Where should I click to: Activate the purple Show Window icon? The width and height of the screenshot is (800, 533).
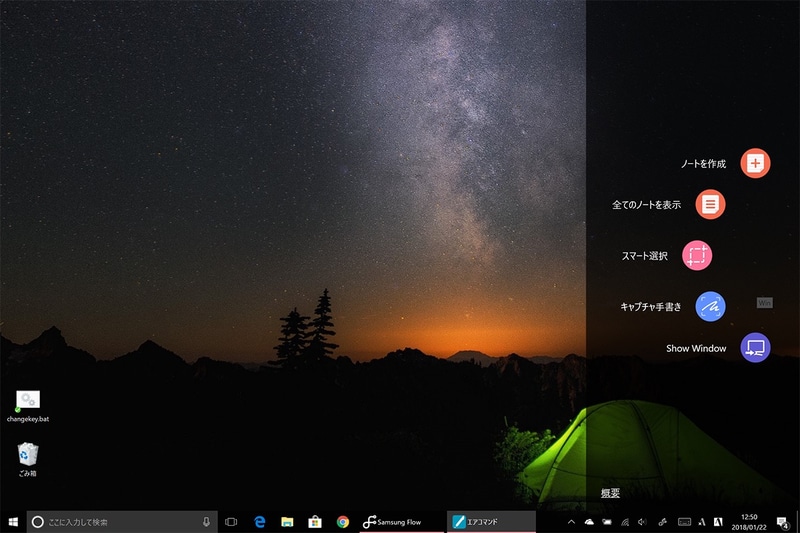pyautogui.click(x=755, y=348)
